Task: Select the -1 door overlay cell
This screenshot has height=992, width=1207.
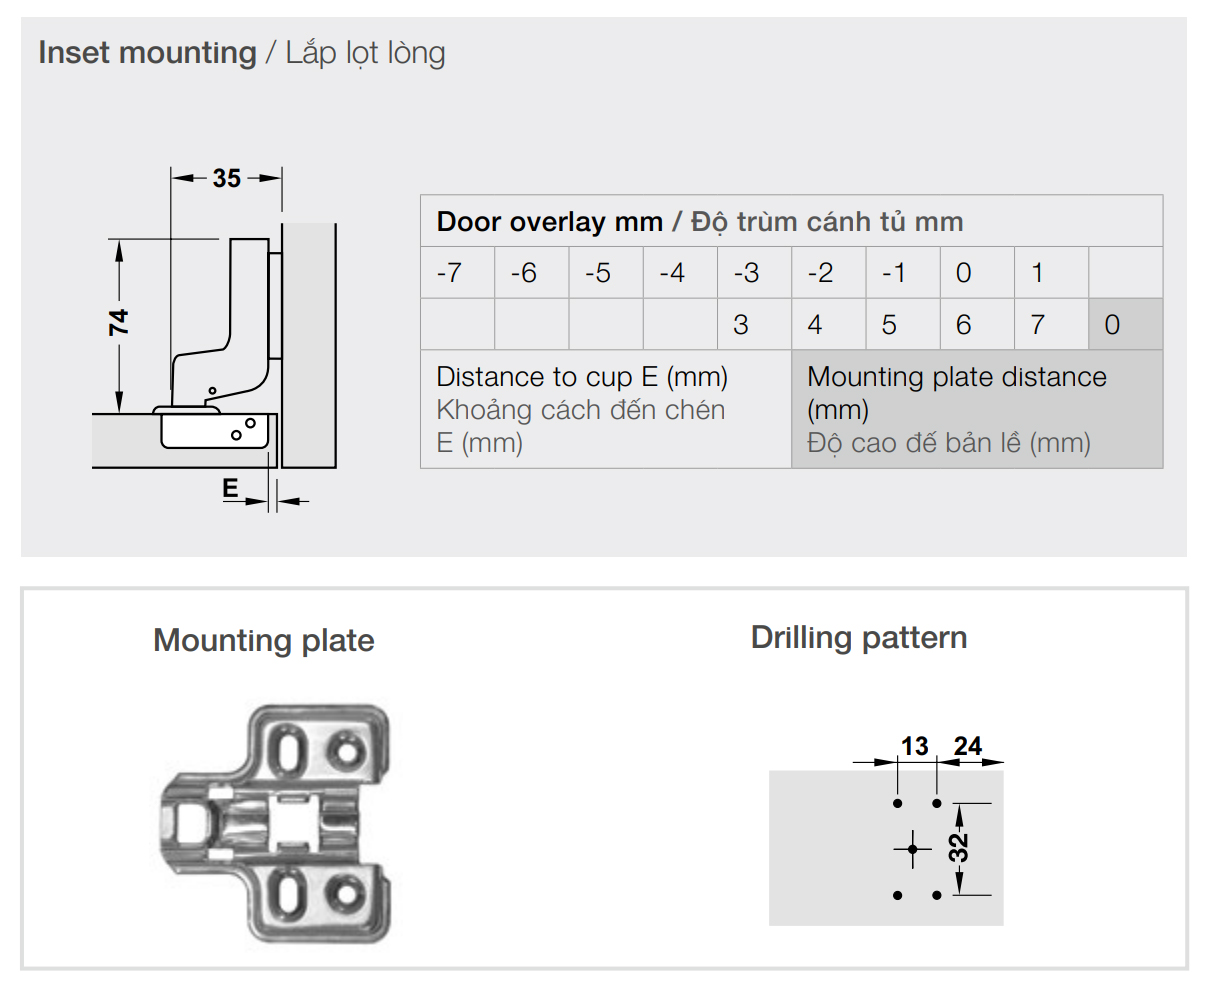Action: 894,273
